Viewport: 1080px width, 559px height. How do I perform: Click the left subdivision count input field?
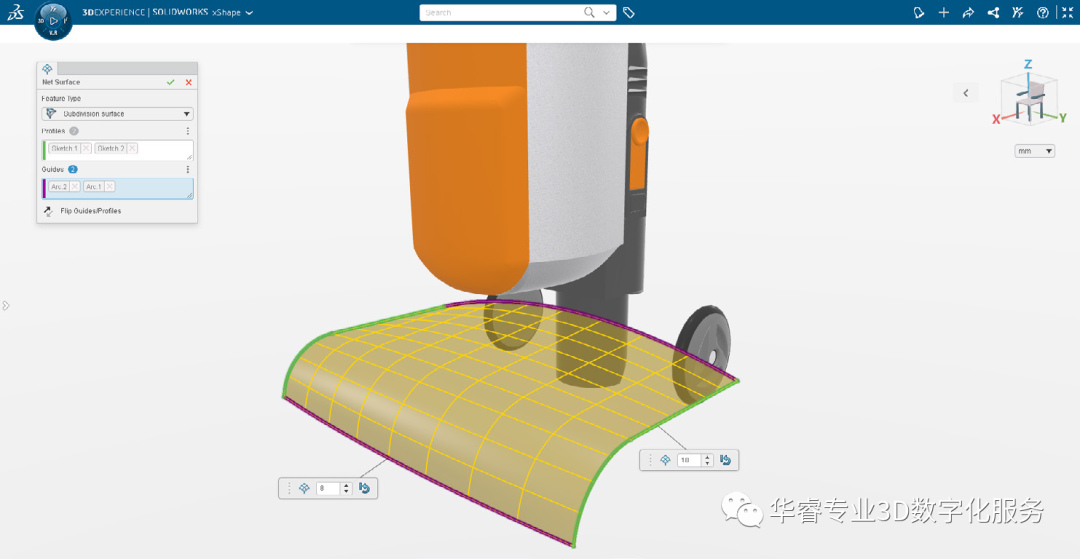[329, 488]
